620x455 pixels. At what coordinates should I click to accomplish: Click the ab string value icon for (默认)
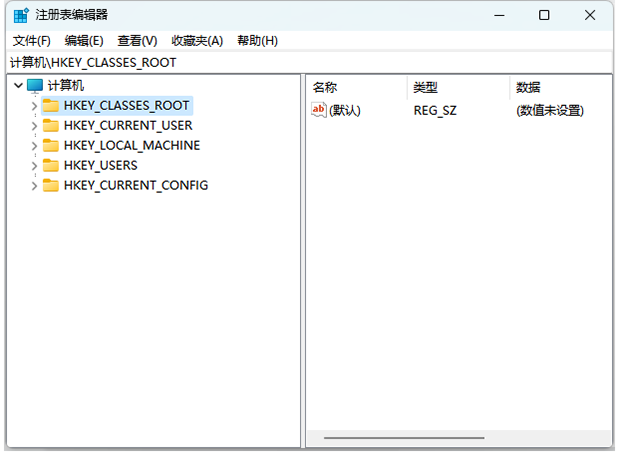(x=320, y=110)
